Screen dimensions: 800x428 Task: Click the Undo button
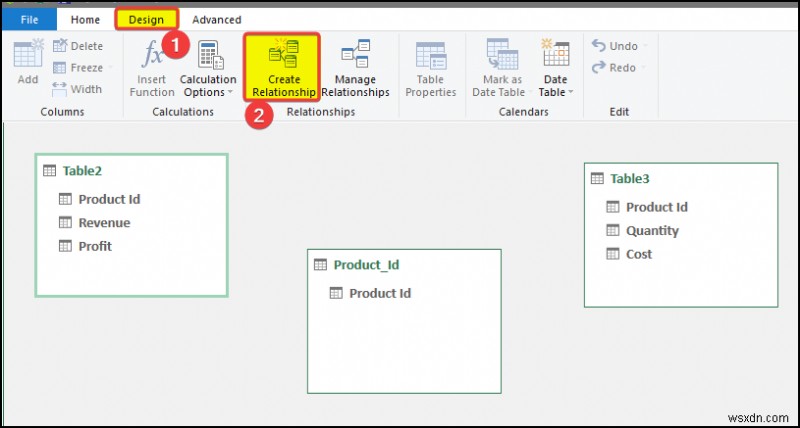(x=615, y=46)
